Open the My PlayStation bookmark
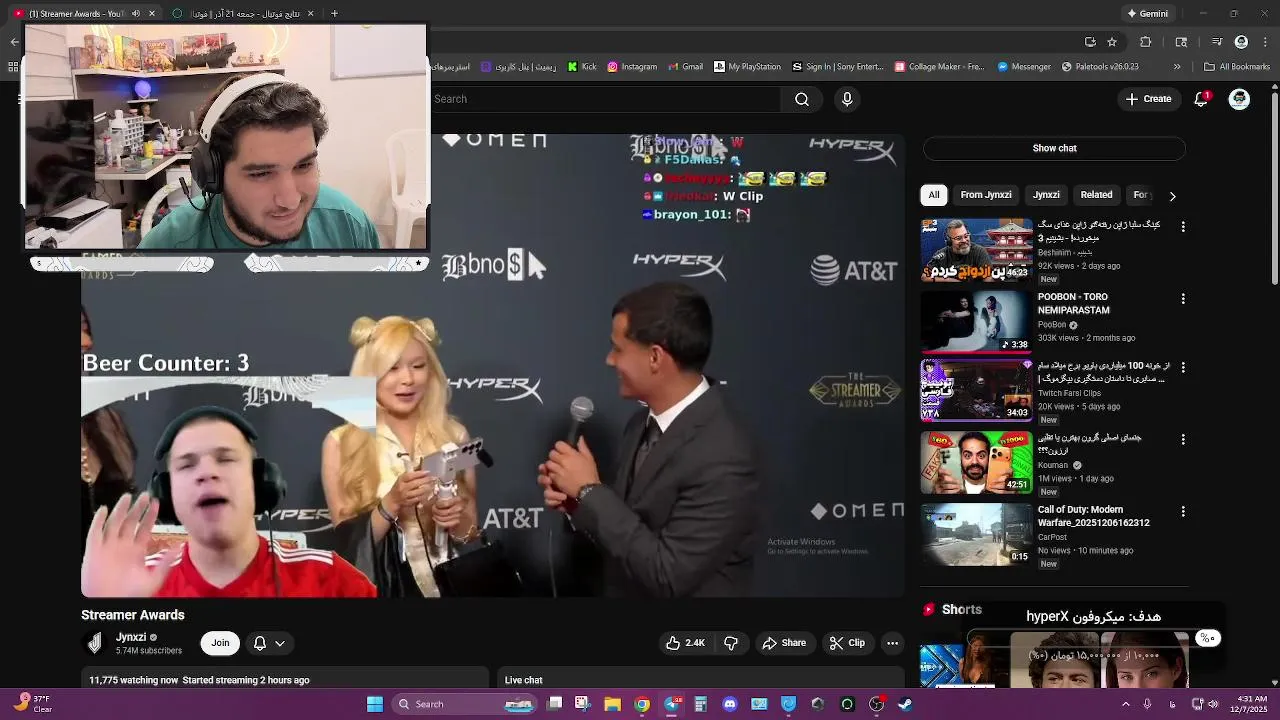The width and height of the screenshot is (1280, 720). (x=747, y=67)
